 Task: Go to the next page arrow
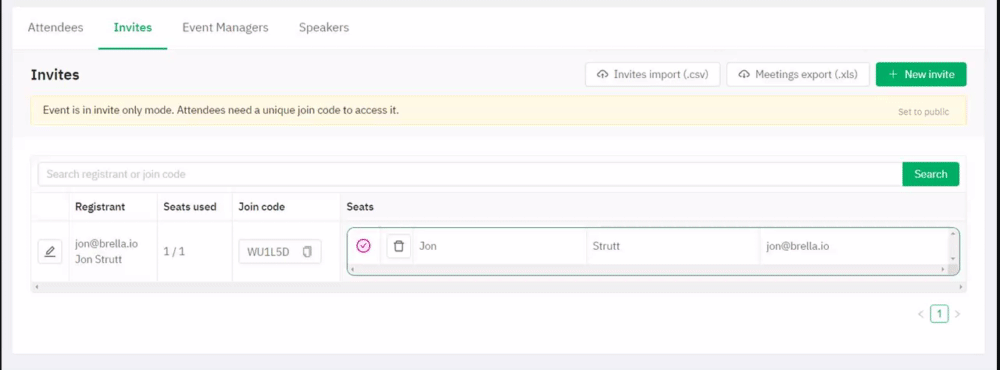click(x=957, y=314)
